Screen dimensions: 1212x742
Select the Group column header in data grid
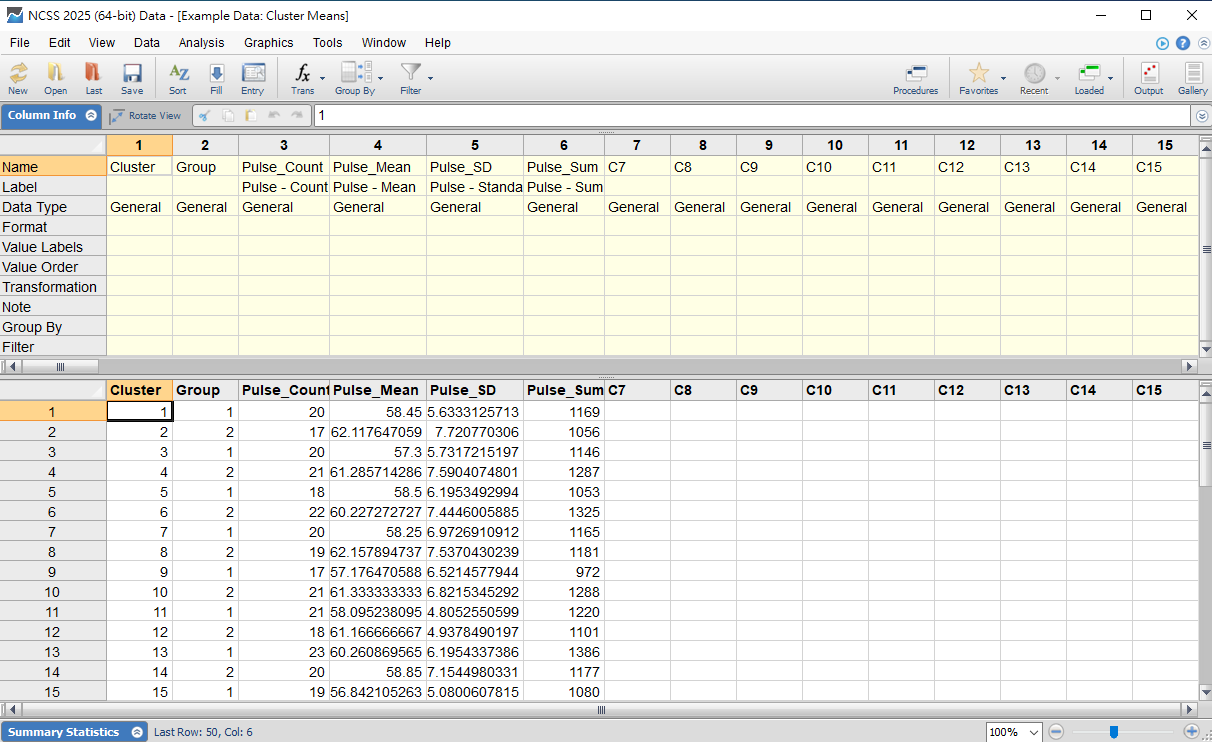coord(205,390)
